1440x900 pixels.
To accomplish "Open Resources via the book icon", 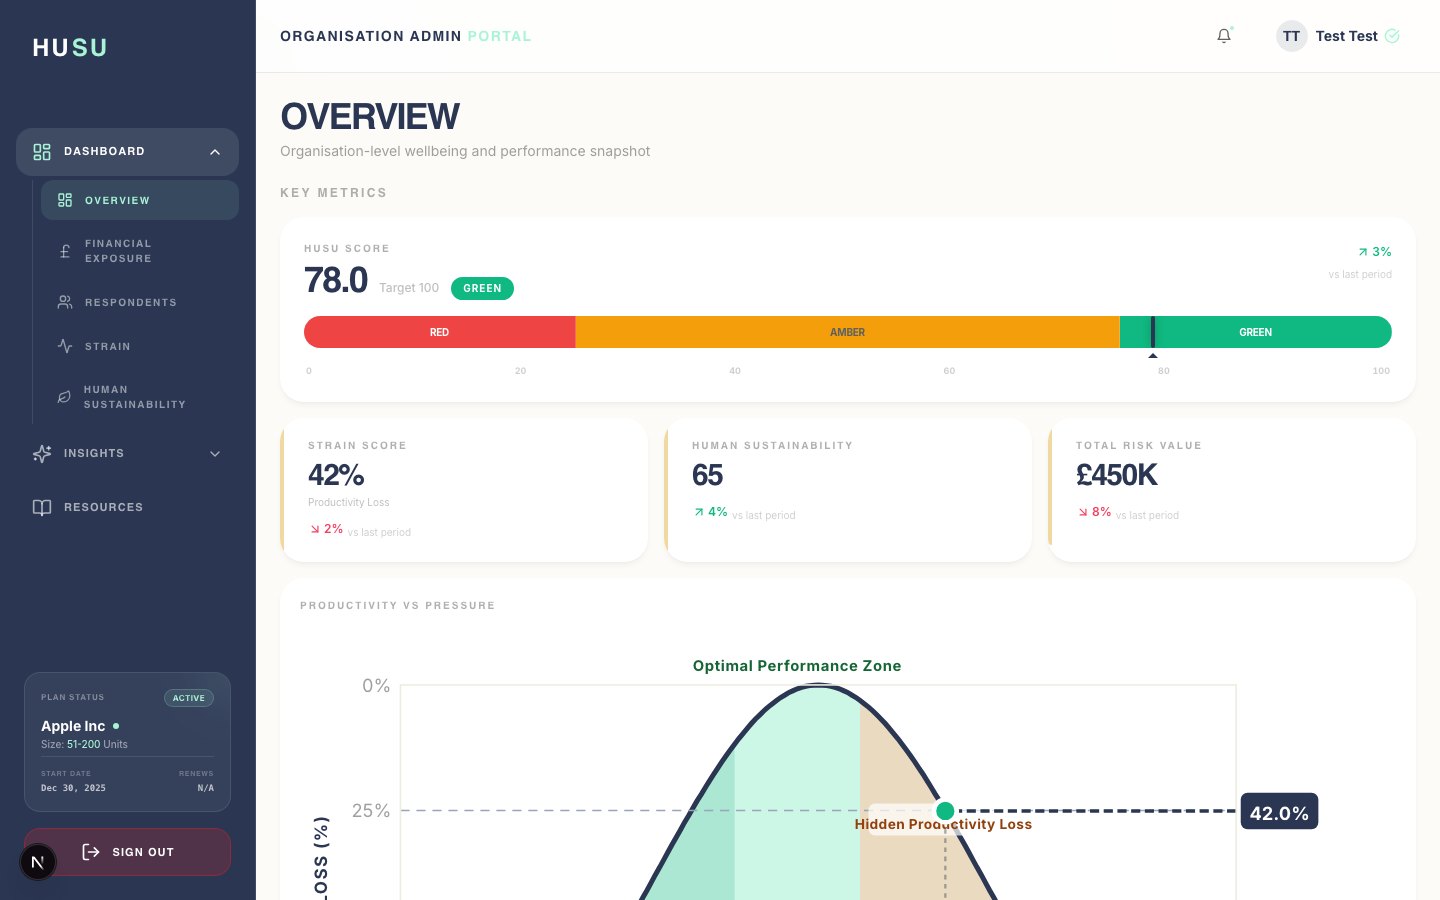I will pyautogui.click(x=41, y=507).
